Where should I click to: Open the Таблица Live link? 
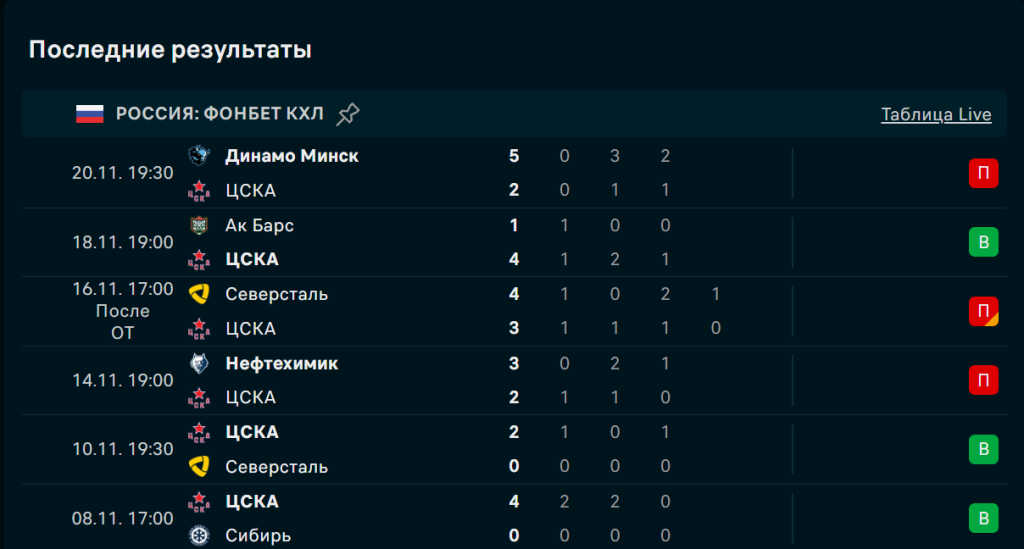pos(936,114)
